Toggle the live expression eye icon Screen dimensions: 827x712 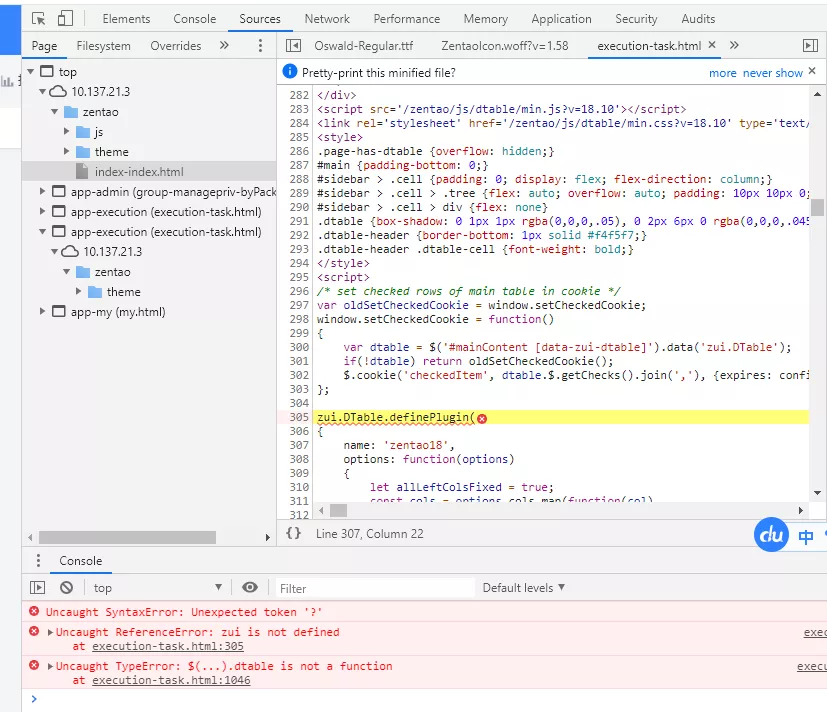click(250, 588)
